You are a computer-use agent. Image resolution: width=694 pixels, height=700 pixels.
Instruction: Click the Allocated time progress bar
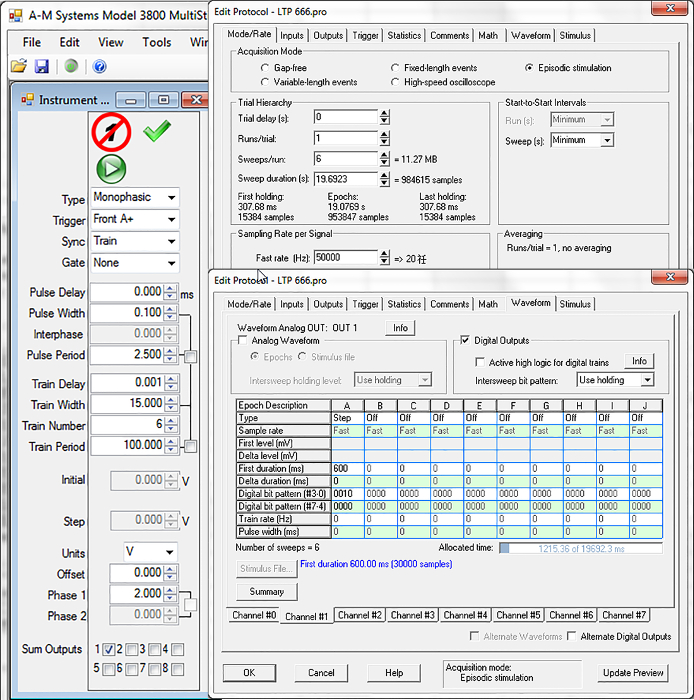[580, 548]
